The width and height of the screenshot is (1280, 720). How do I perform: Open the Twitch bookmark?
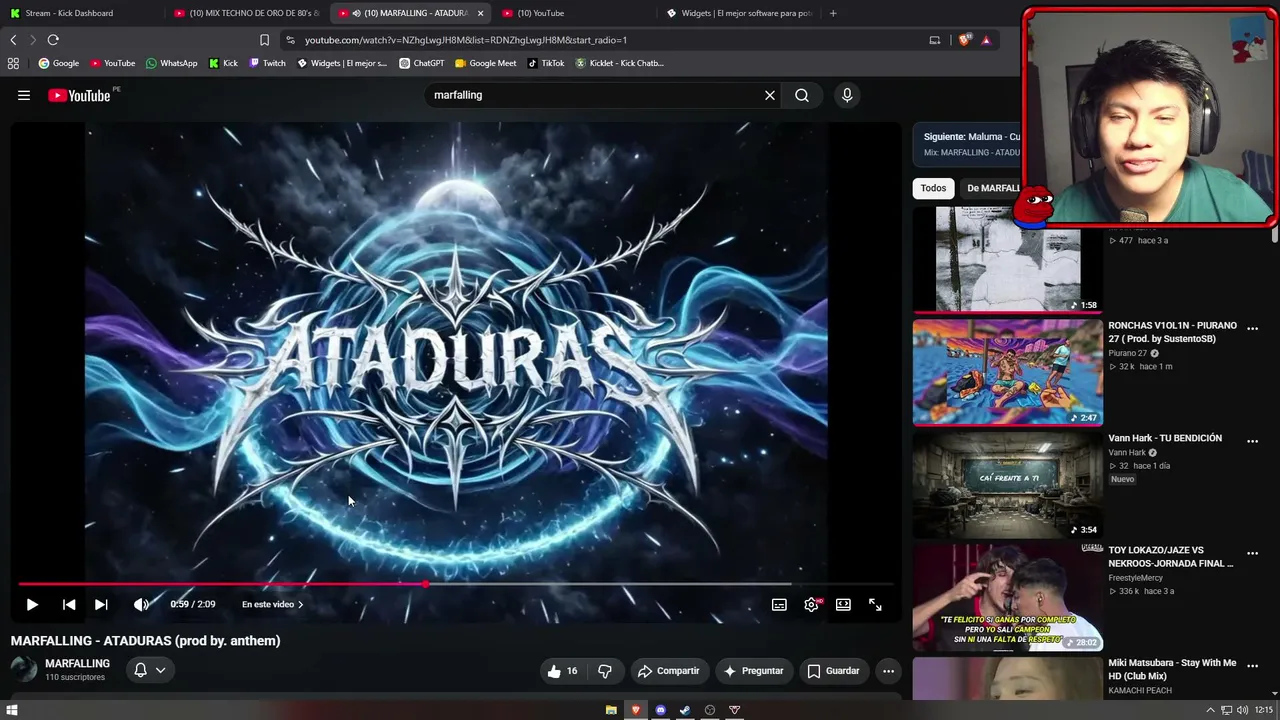[267, 63]
